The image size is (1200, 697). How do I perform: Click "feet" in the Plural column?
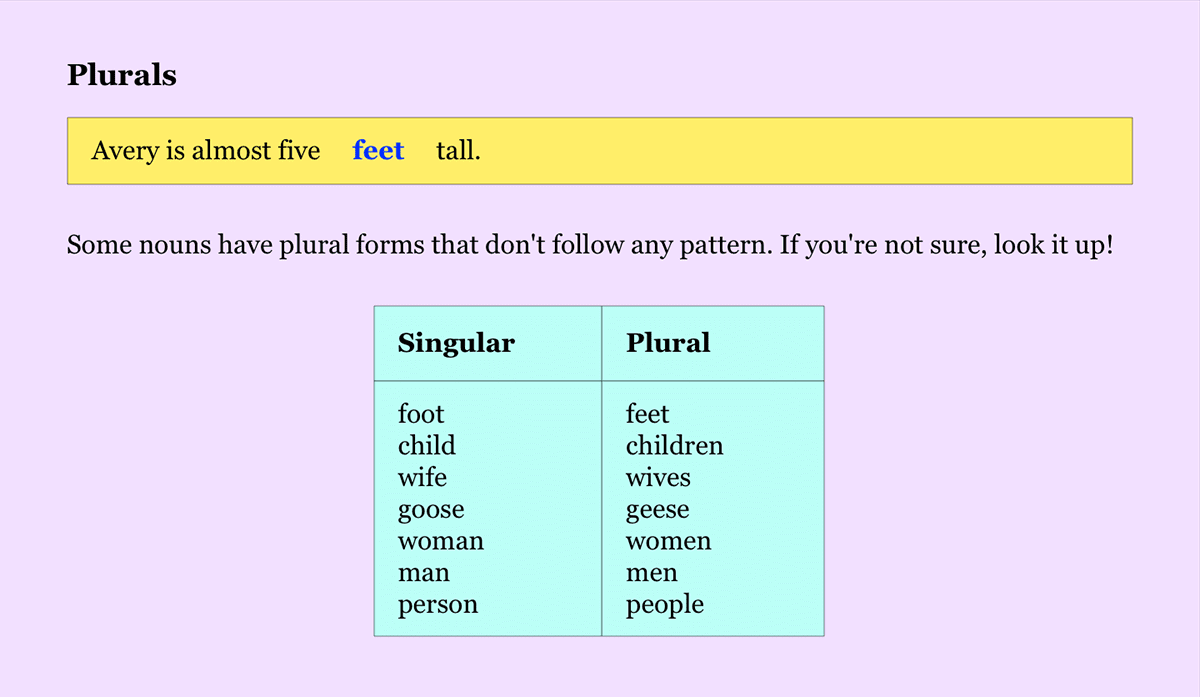[x=647, y=414]
